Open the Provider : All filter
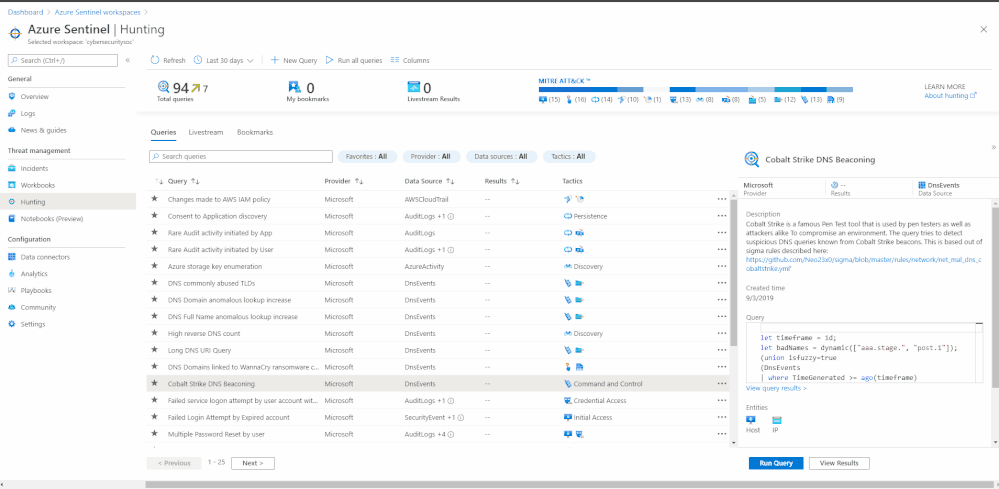The height and width of the screenshot is (489, 999). (x=431, y=156)
